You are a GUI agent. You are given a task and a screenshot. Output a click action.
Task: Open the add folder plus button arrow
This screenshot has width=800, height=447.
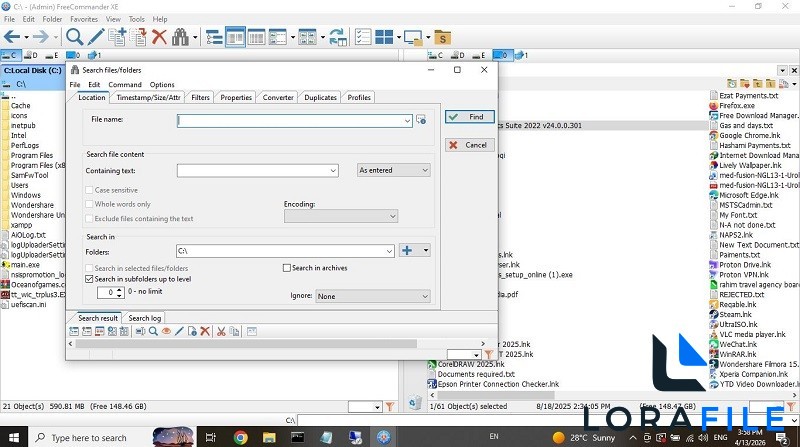(x=426, y=250)
